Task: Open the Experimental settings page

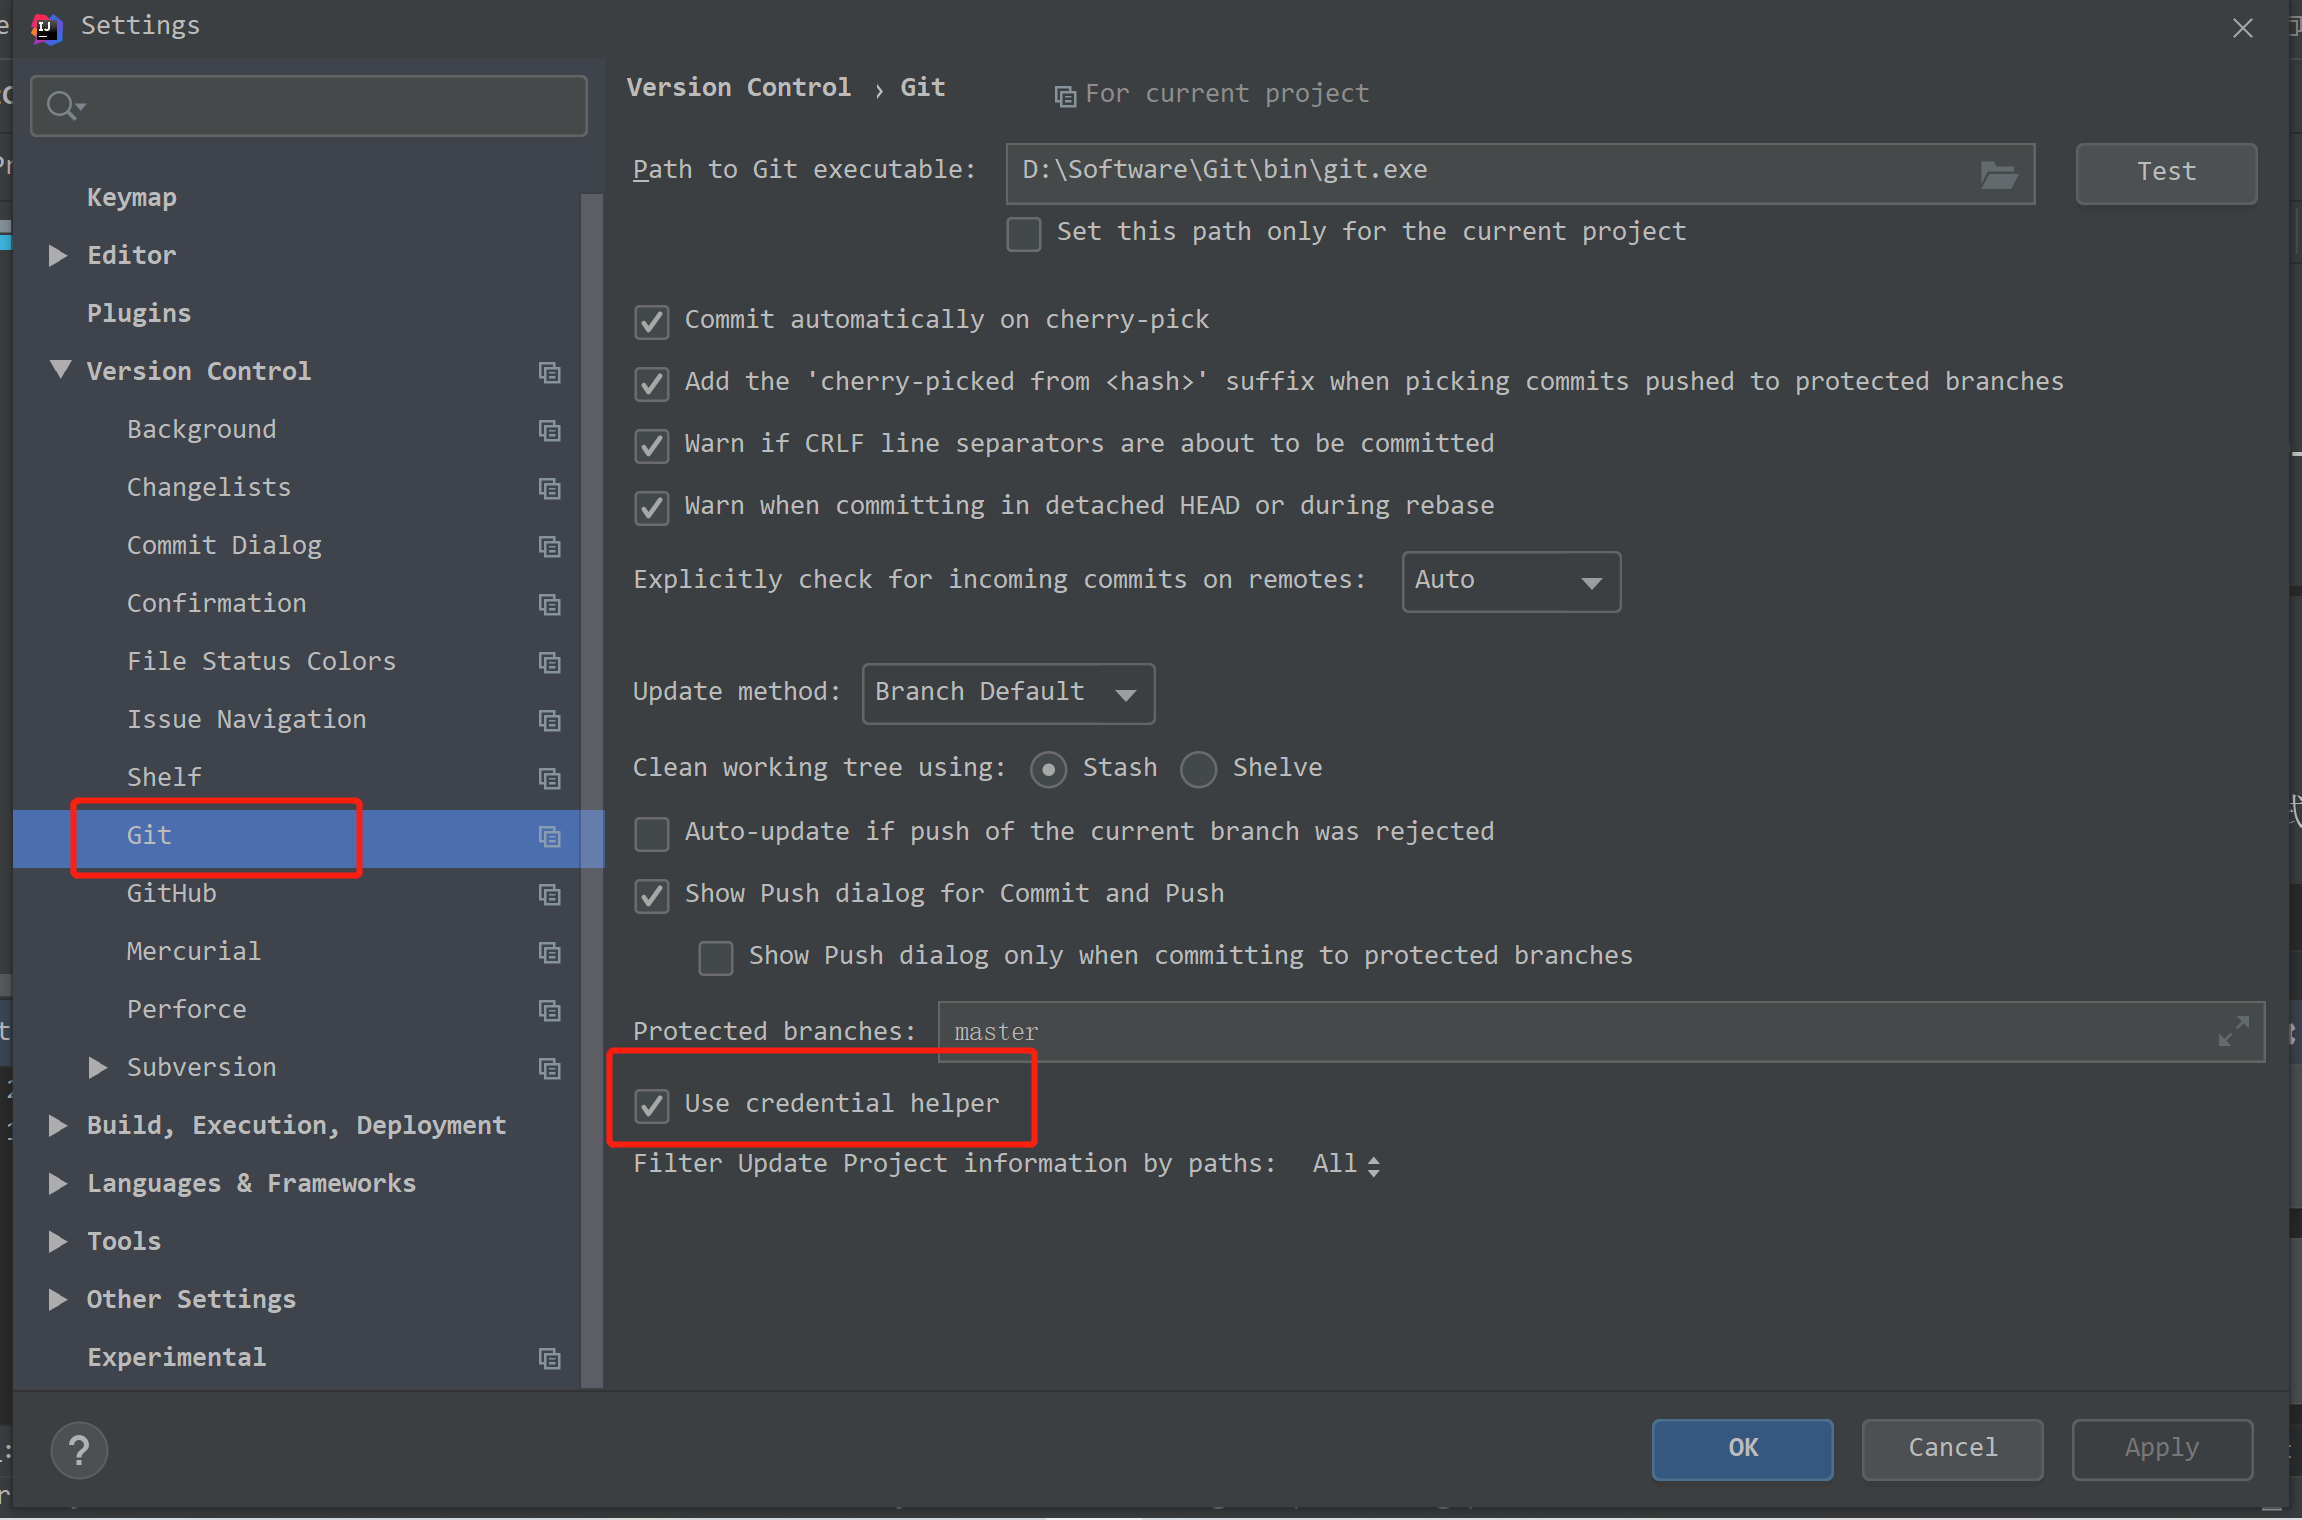Action: (x=176, y=1358)
